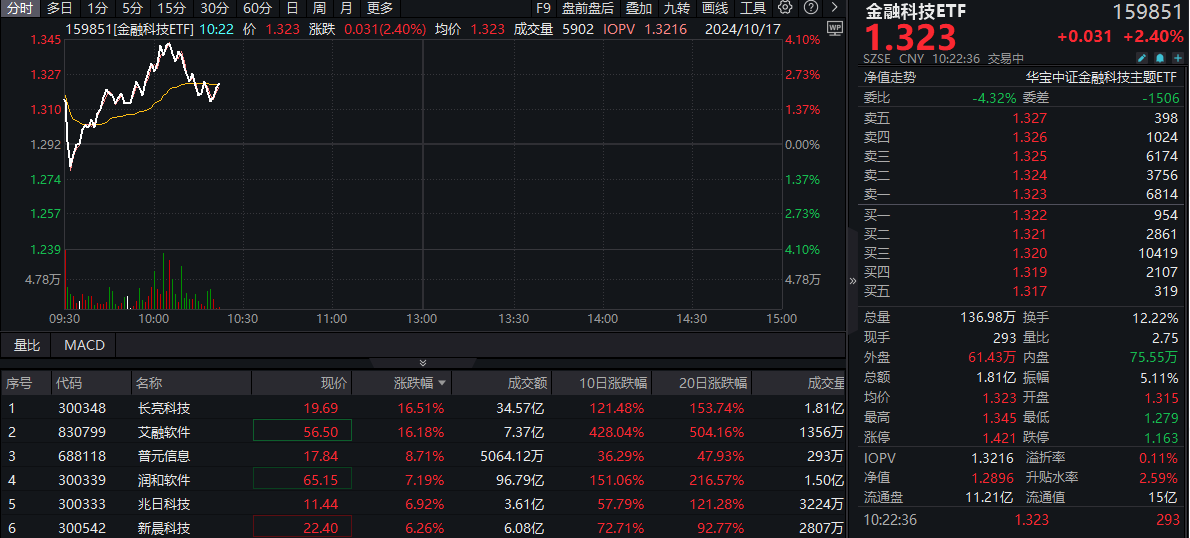This screenshot has width=1190, height=538.
Task: Click the 净值走势 link
Action: 889,77
